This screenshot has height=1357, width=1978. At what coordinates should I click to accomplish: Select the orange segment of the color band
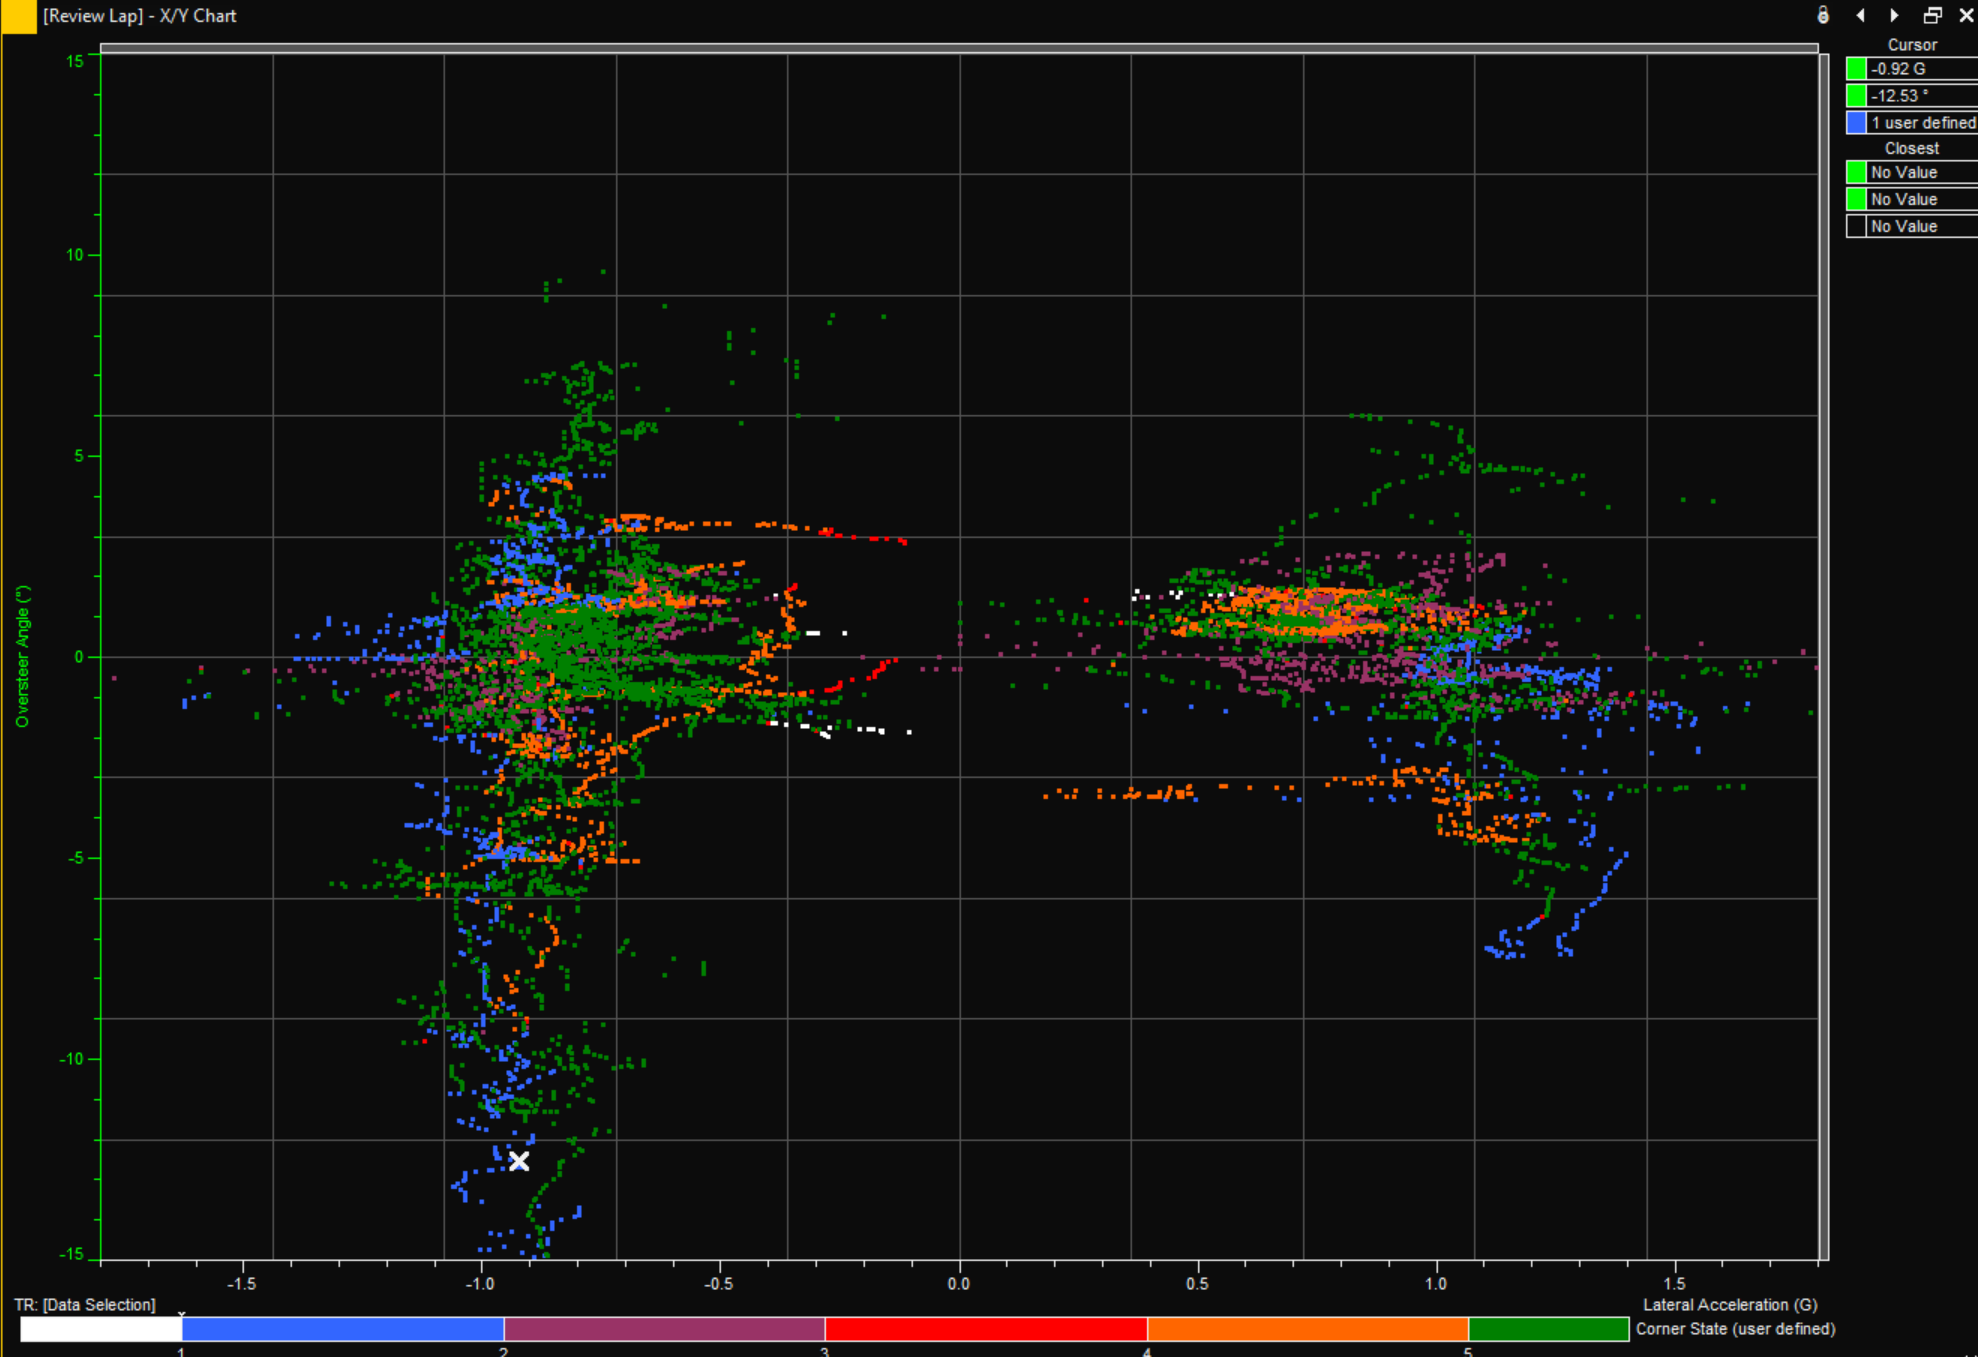point(1307,1329)
